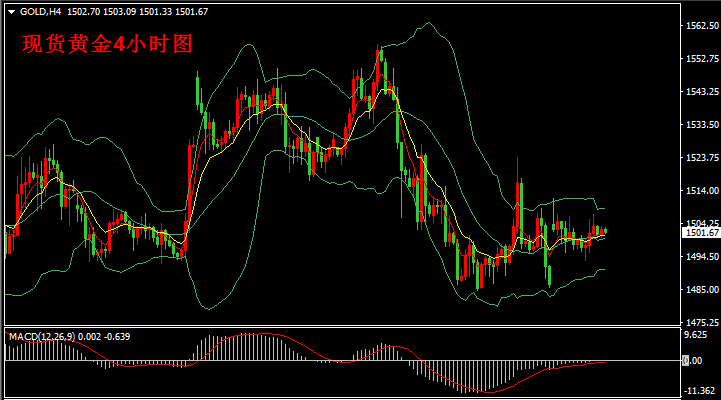This screenshot has width=721, height=400.
Task: Click the triangle arrow before GOLD,H4
Action: coord(11,12)
